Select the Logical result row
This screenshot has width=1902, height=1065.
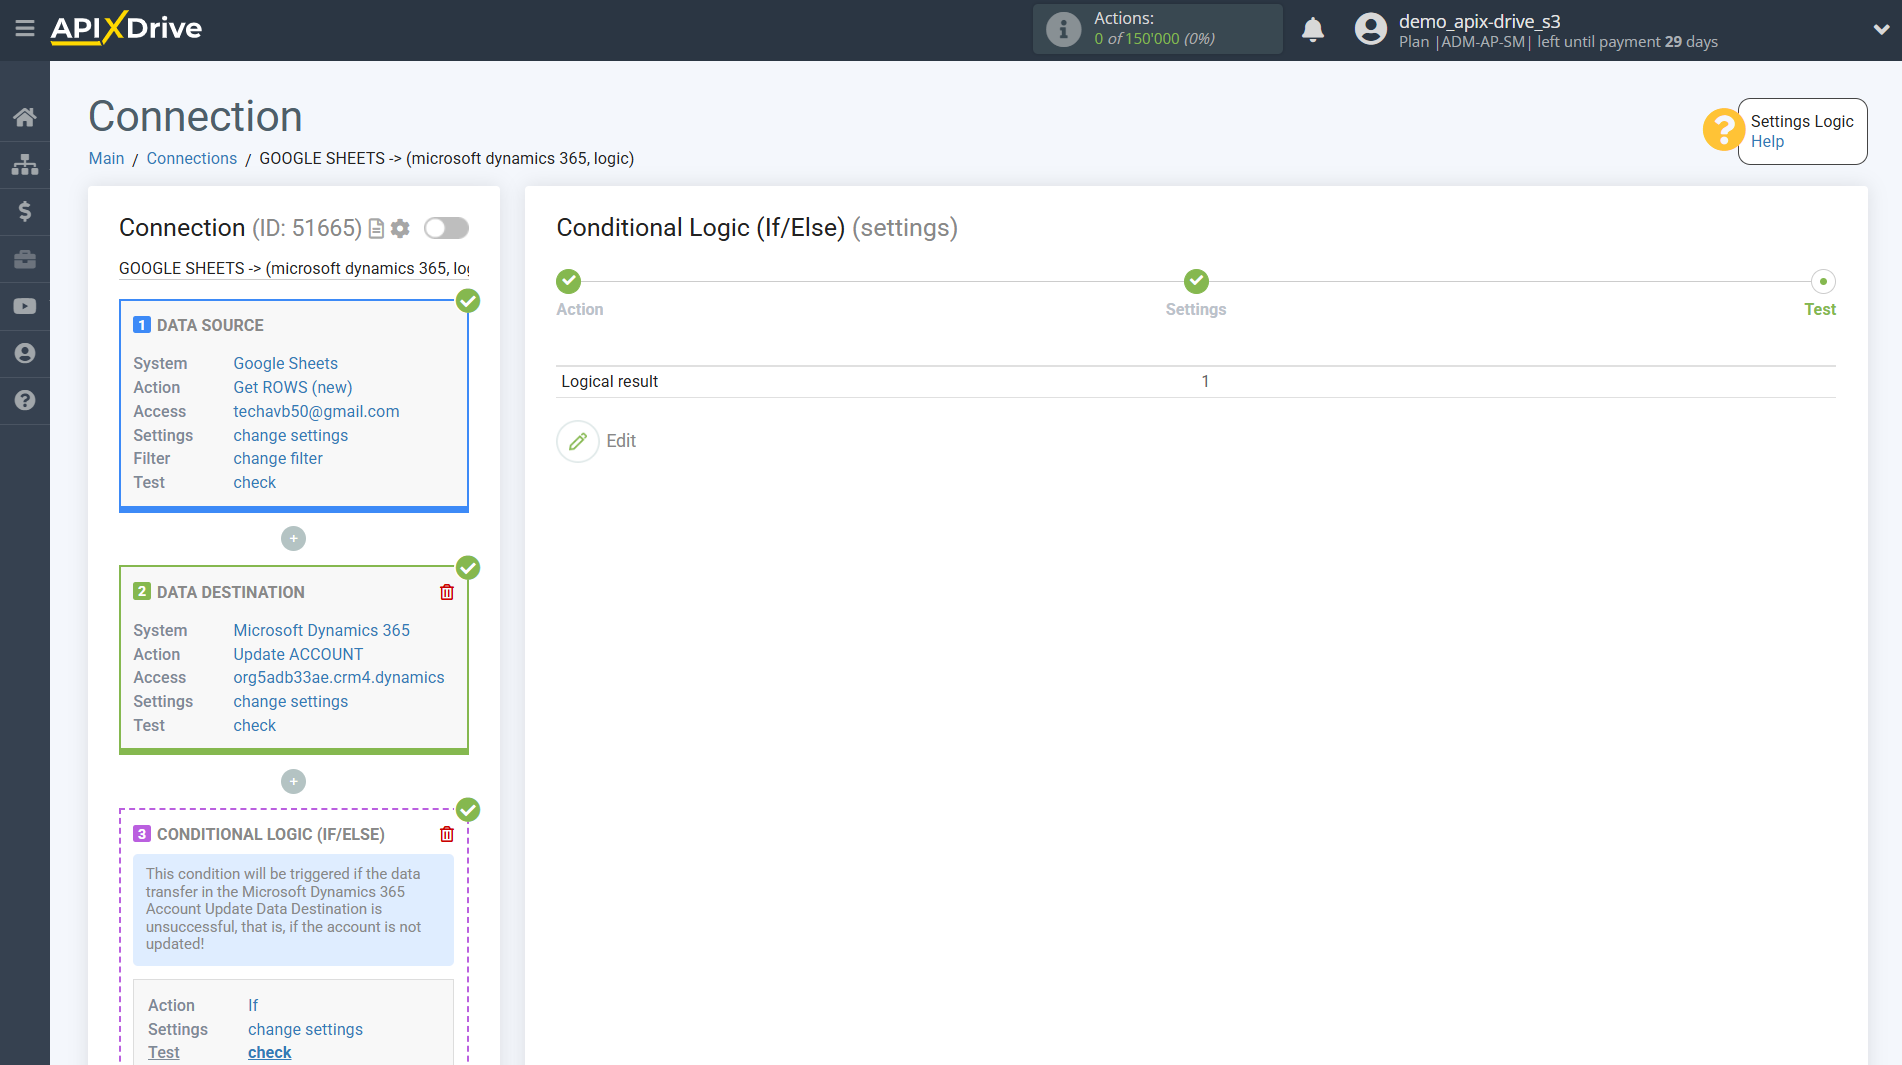click(1196, 382)
